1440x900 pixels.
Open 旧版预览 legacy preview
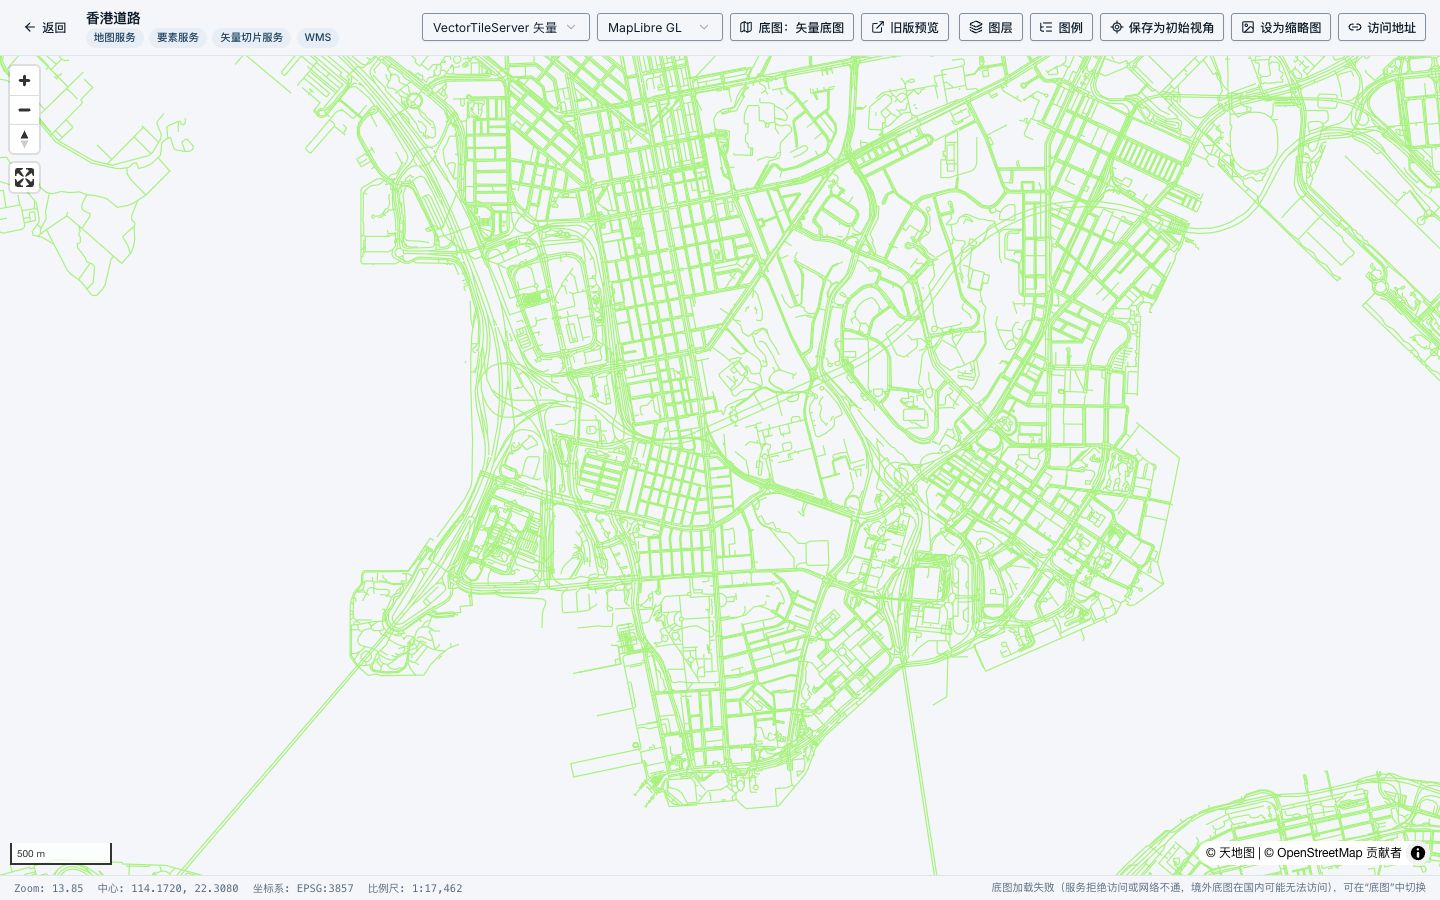[904, 28]
